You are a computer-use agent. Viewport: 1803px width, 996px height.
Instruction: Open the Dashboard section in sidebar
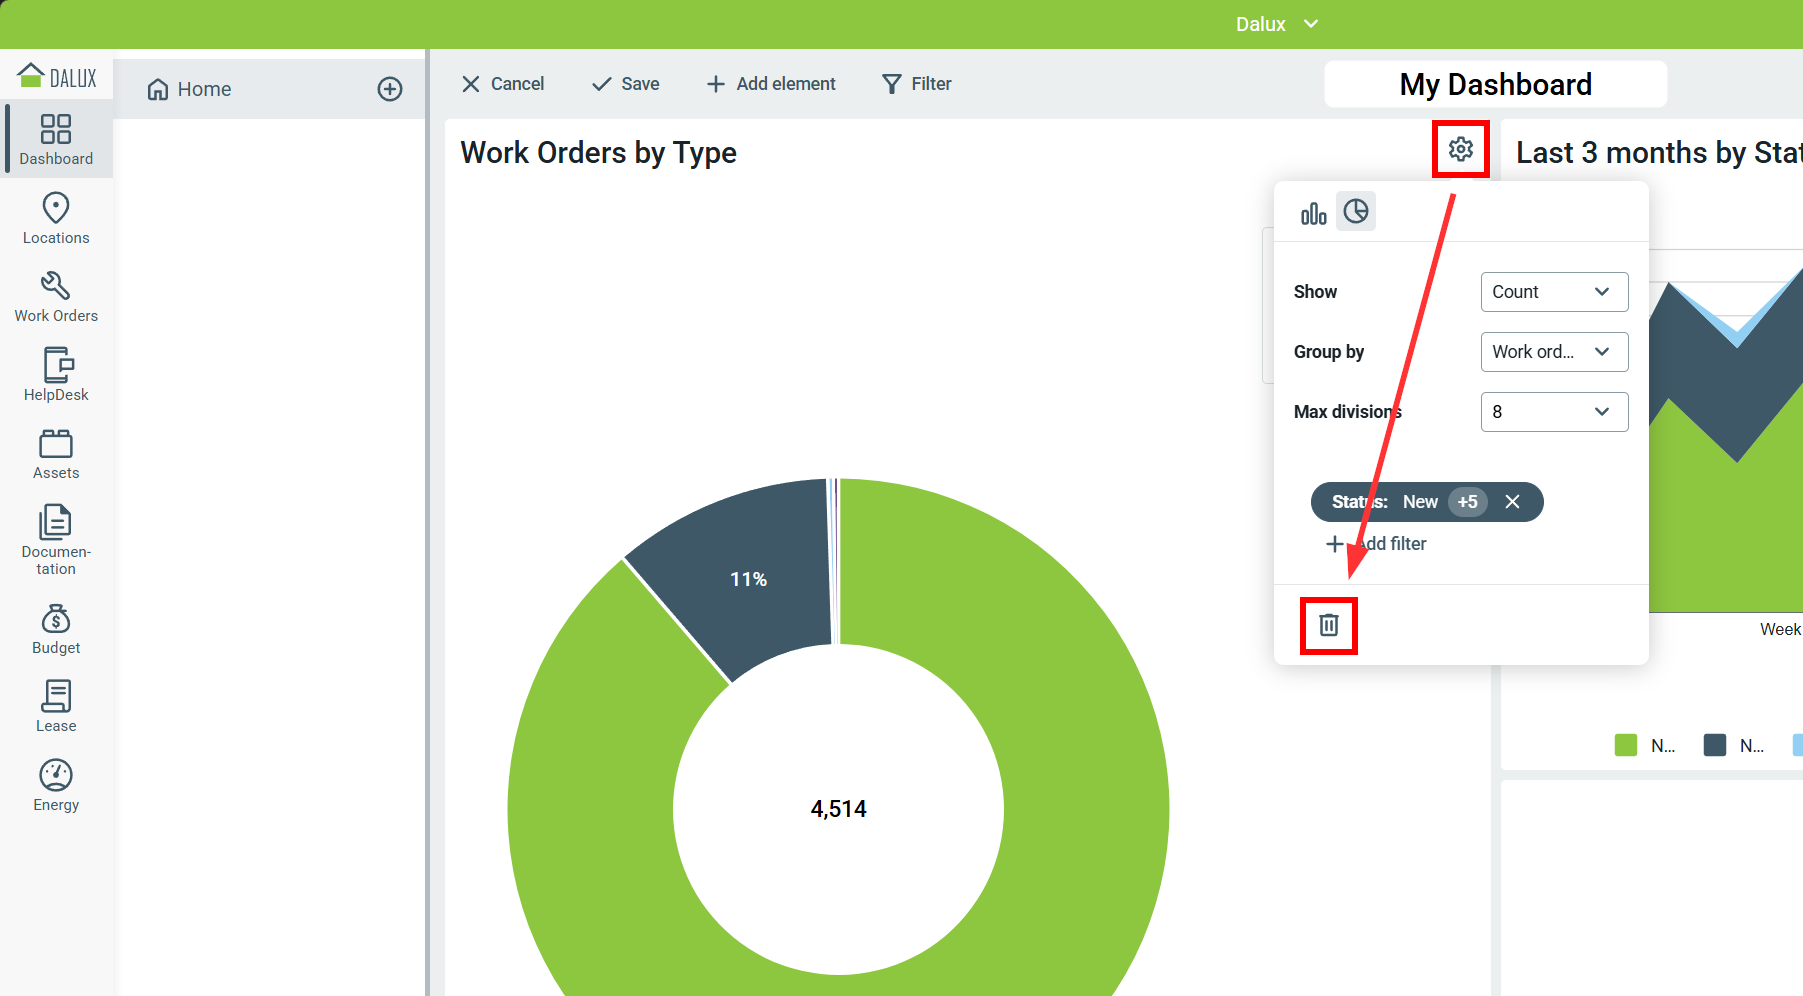tap(56, 140)
